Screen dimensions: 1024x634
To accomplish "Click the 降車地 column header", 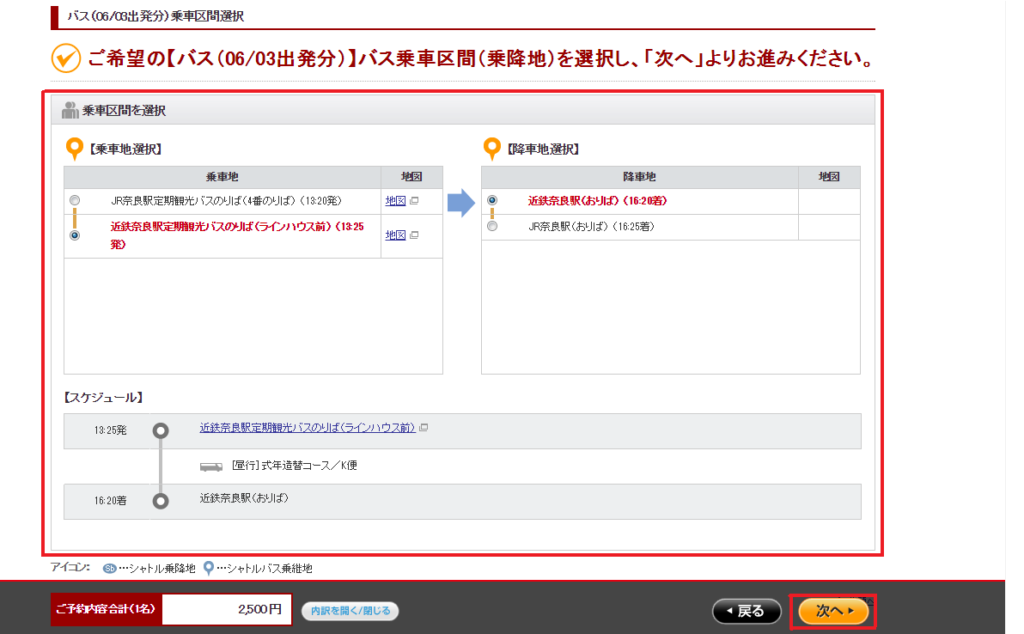I will pos(639,177).
